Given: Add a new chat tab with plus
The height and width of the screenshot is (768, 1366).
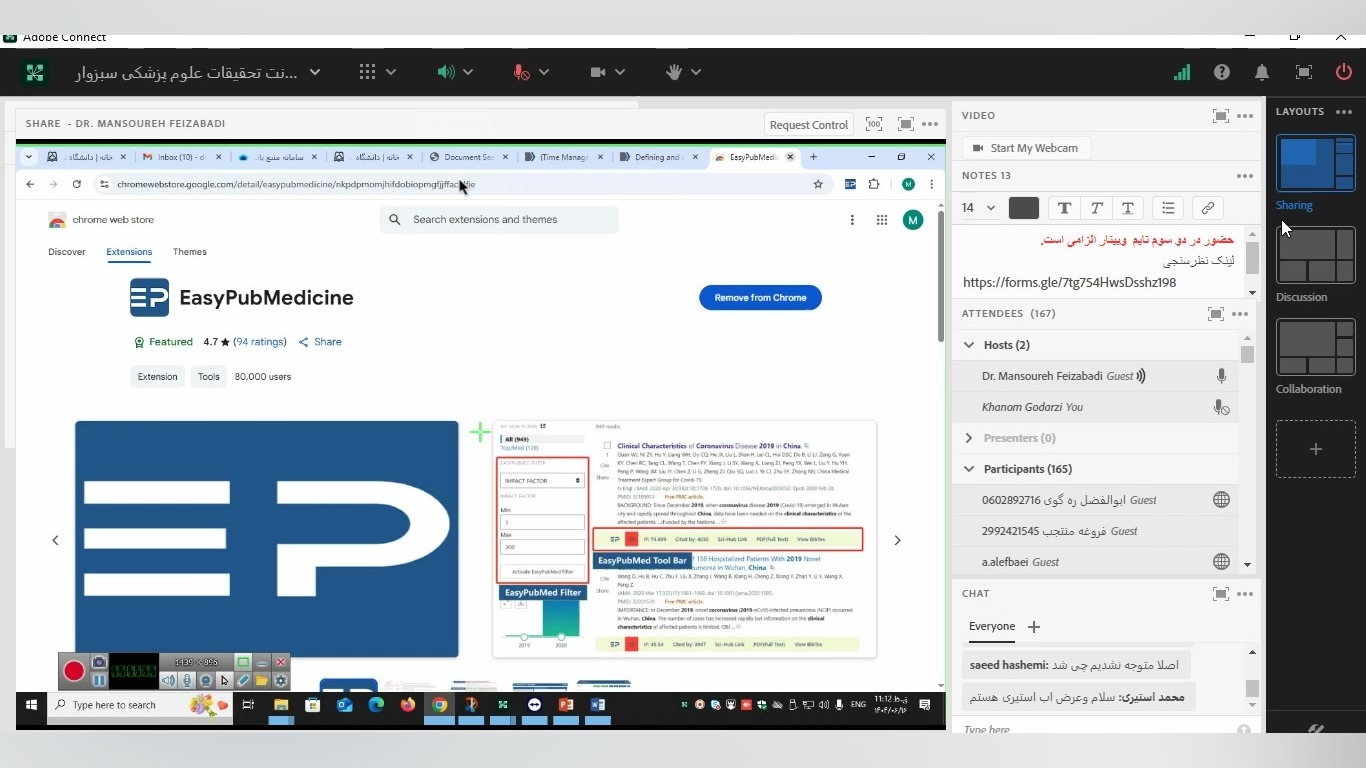Looking at the screenshot, I should [x=1034, y=627].
